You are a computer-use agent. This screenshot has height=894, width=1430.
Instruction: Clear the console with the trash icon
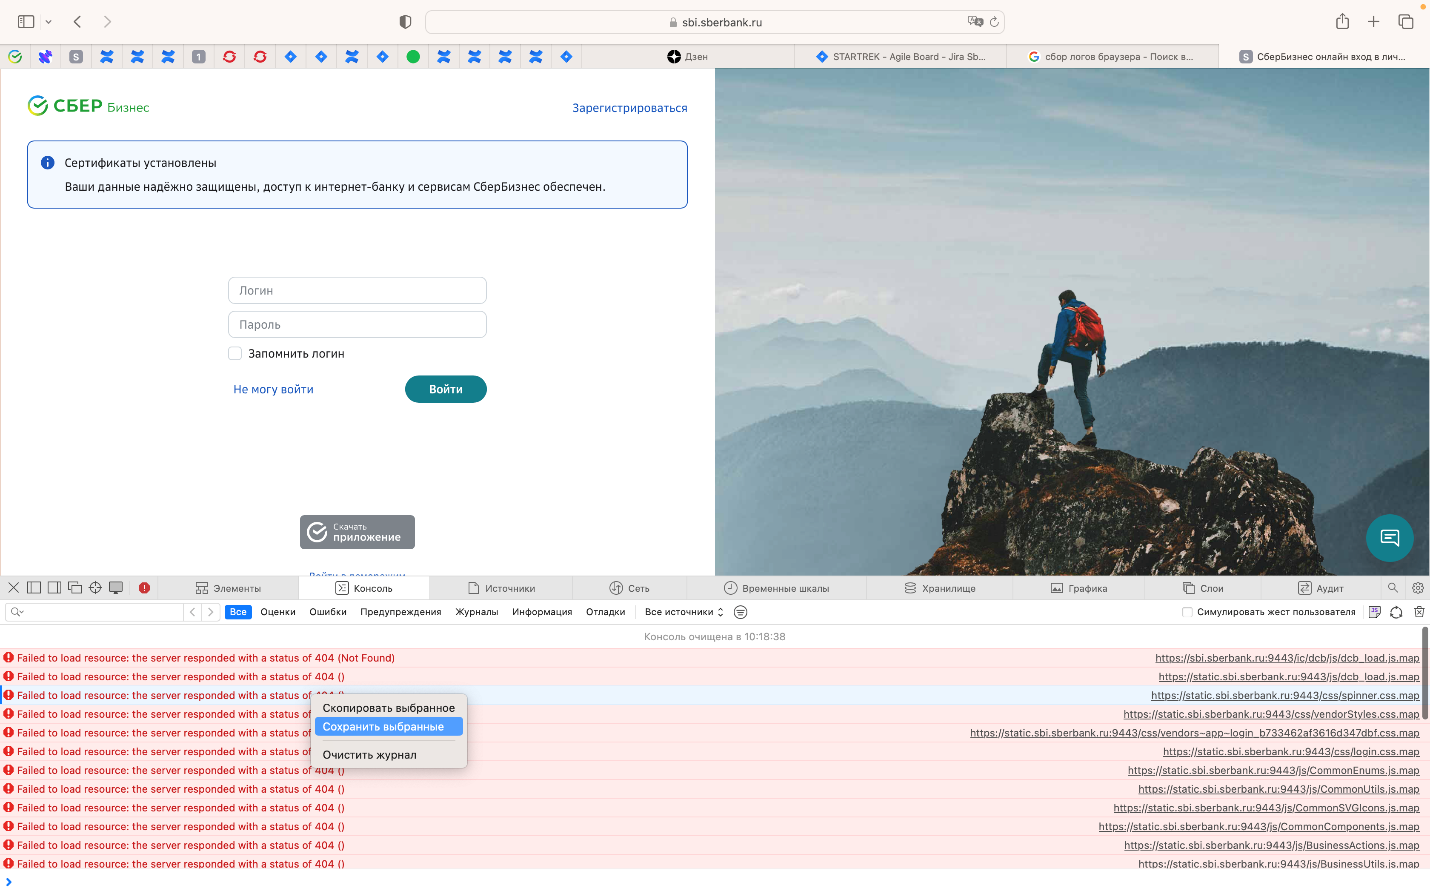click(x=1419, y=612)
